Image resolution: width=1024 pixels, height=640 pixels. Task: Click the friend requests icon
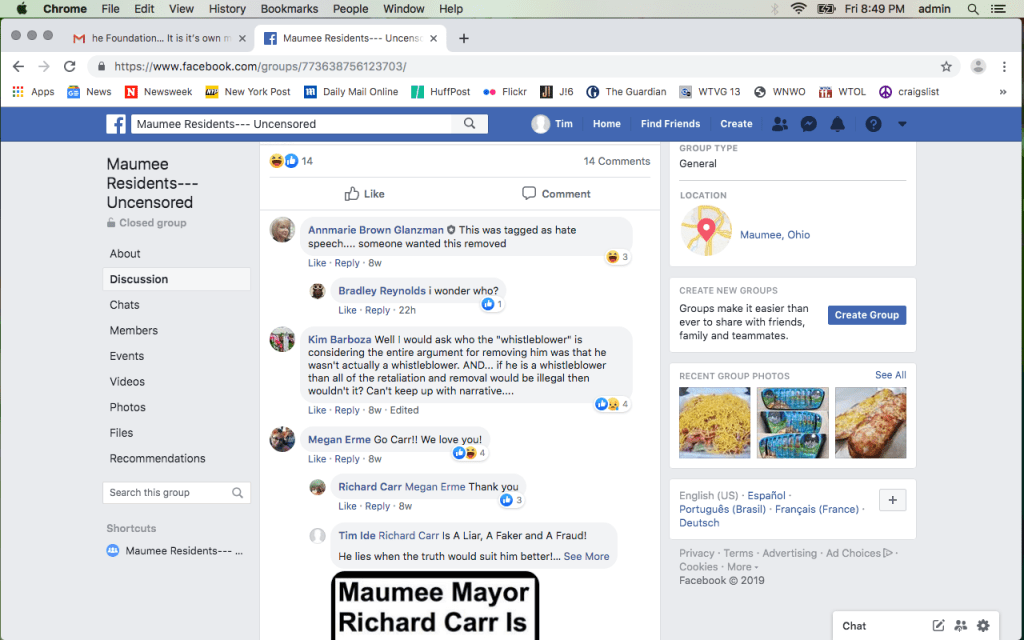pyautogui.click(x=780, y=124)
